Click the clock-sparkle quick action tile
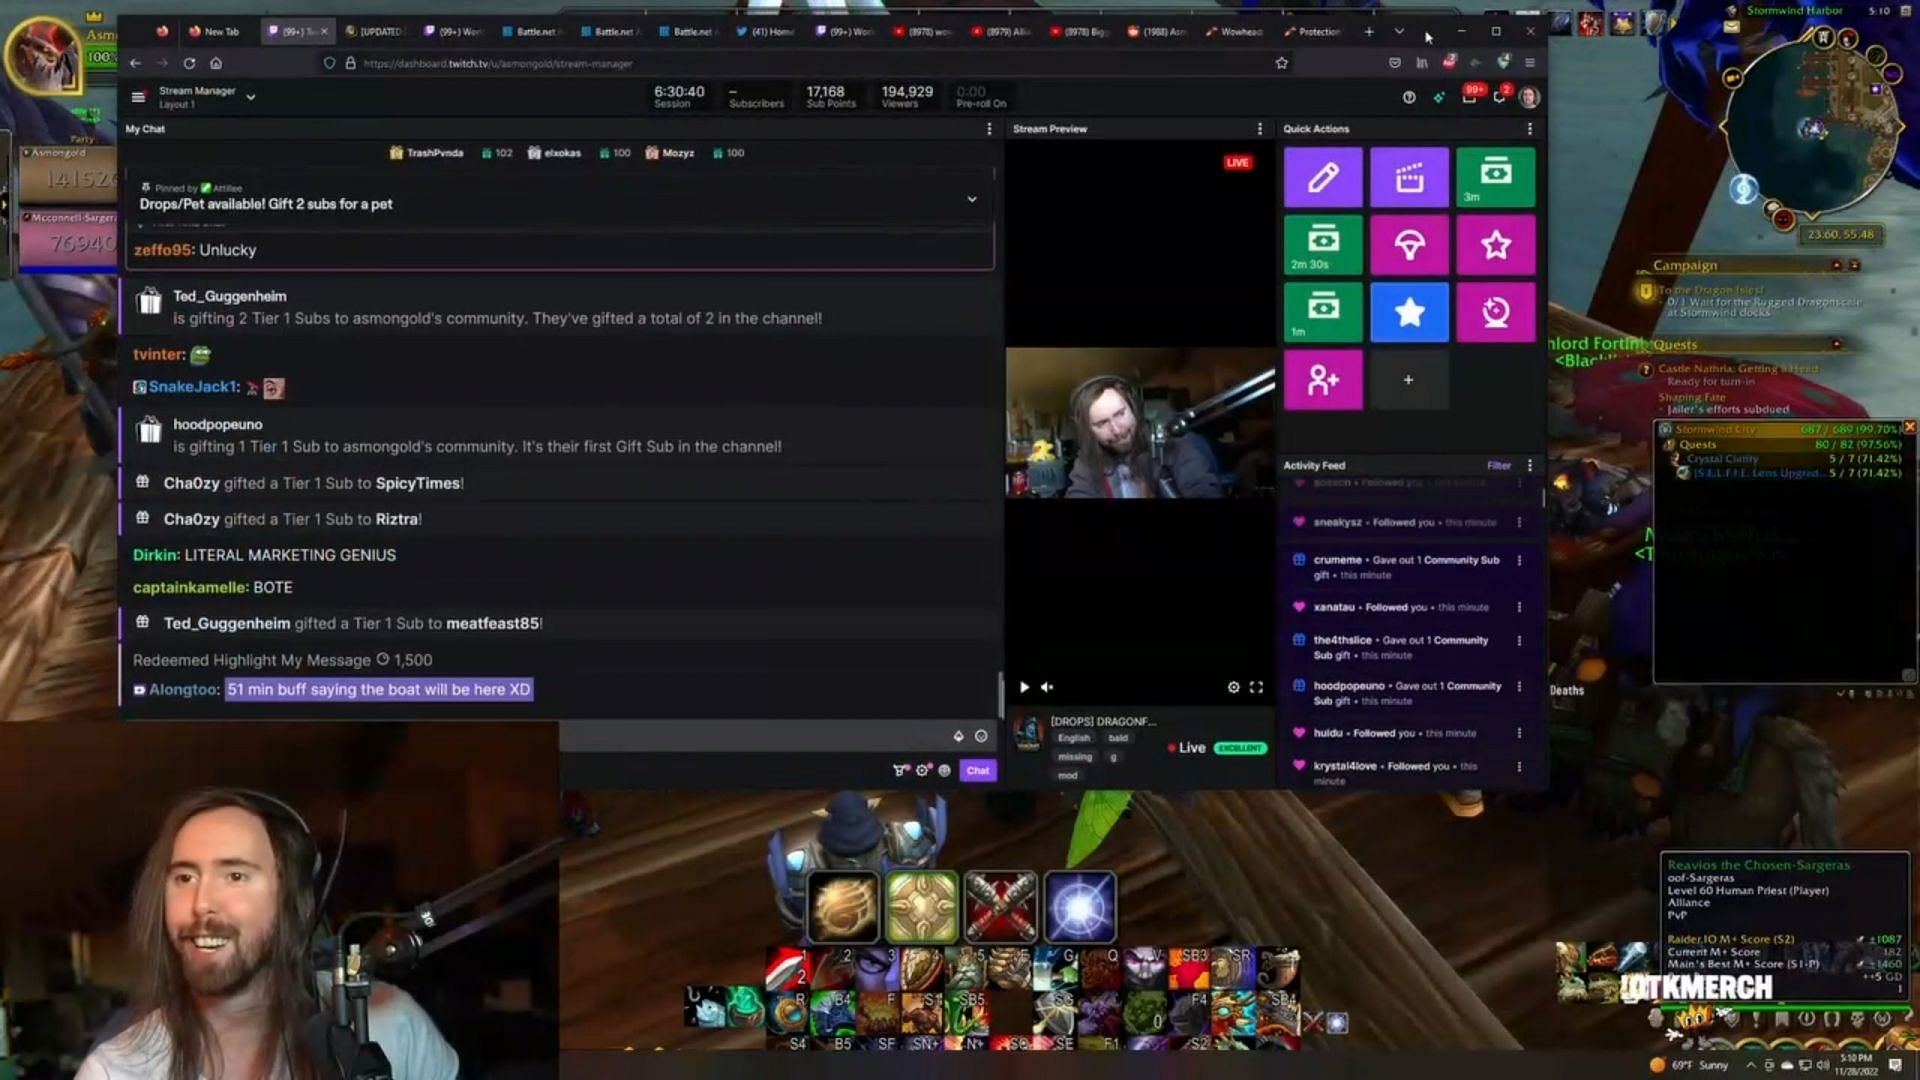The width and height of the screenshot is (1920, 1080). (1495, 312)
